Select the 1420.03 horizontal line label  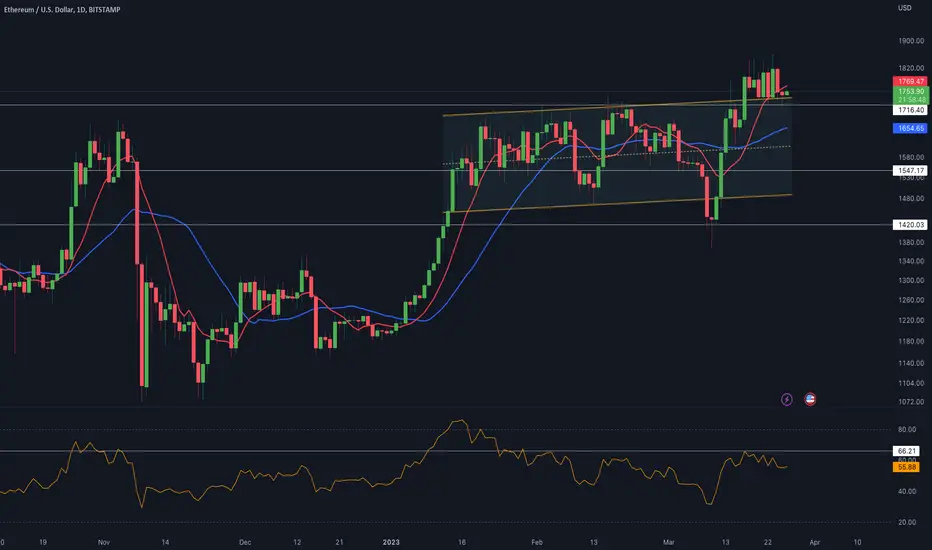click(910, 225)
